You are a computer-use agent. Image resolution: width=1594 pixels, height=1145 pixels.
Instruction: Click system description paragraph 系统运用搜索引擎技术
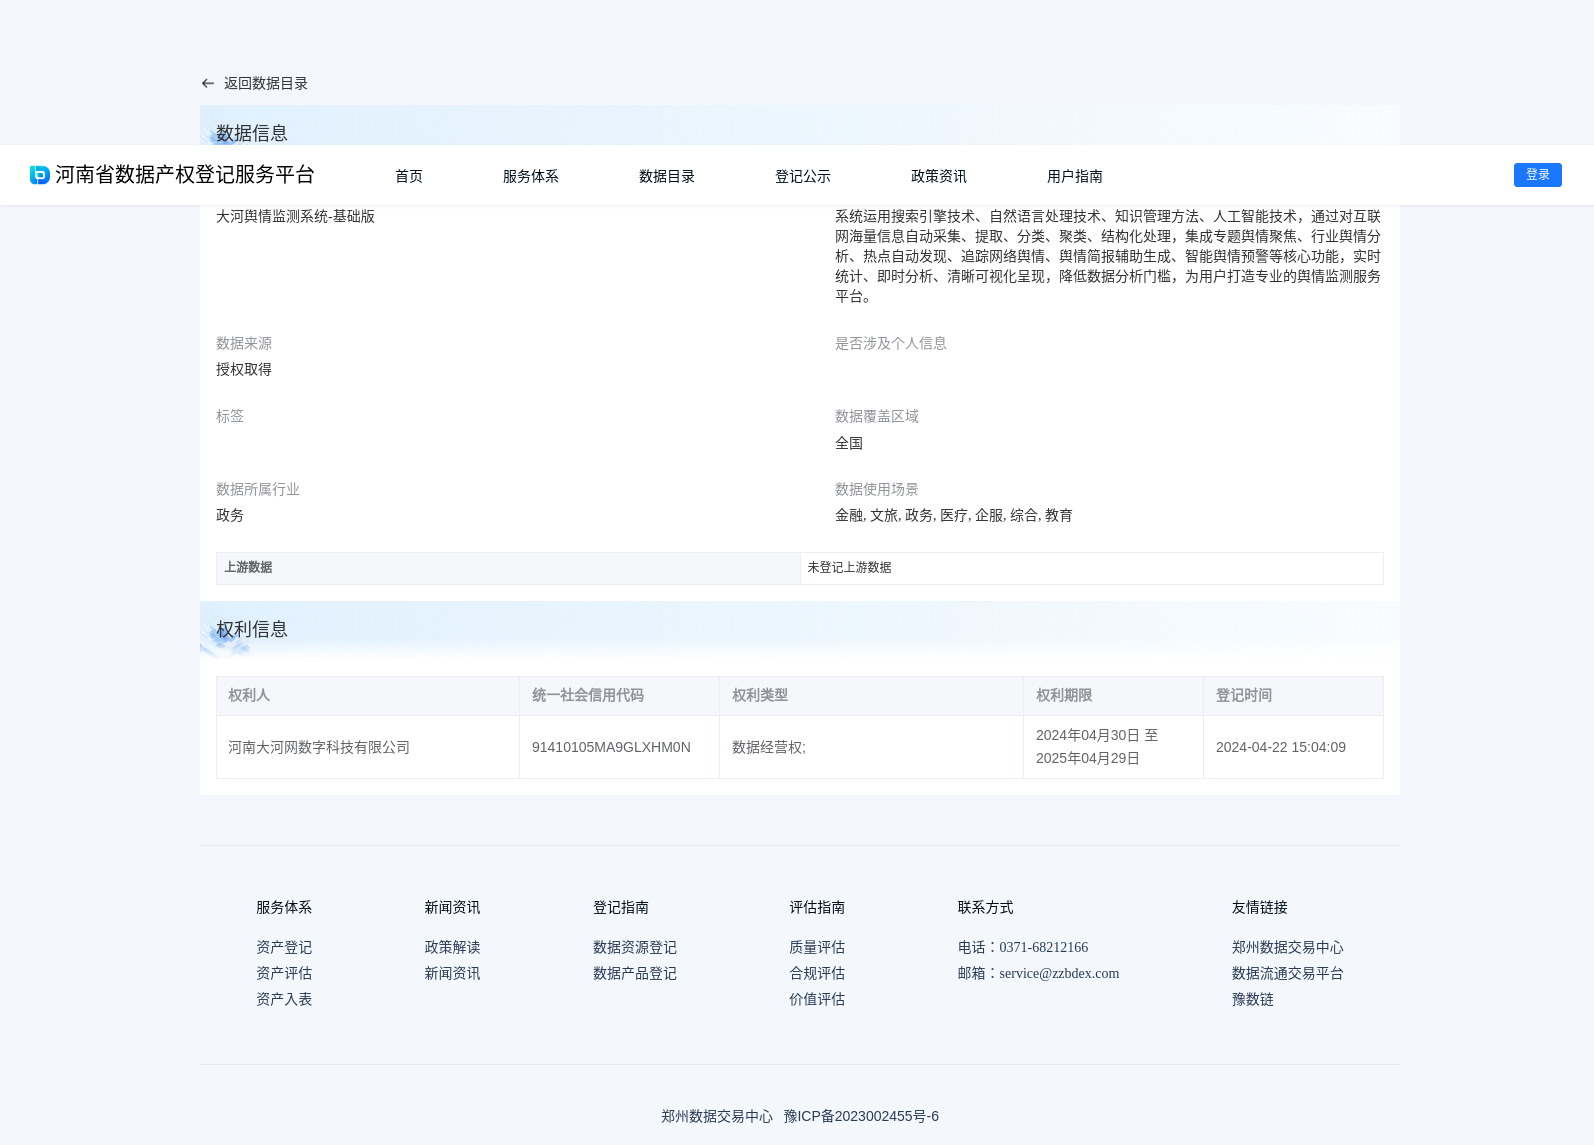pyautogui.click(x=1108, y=256)
